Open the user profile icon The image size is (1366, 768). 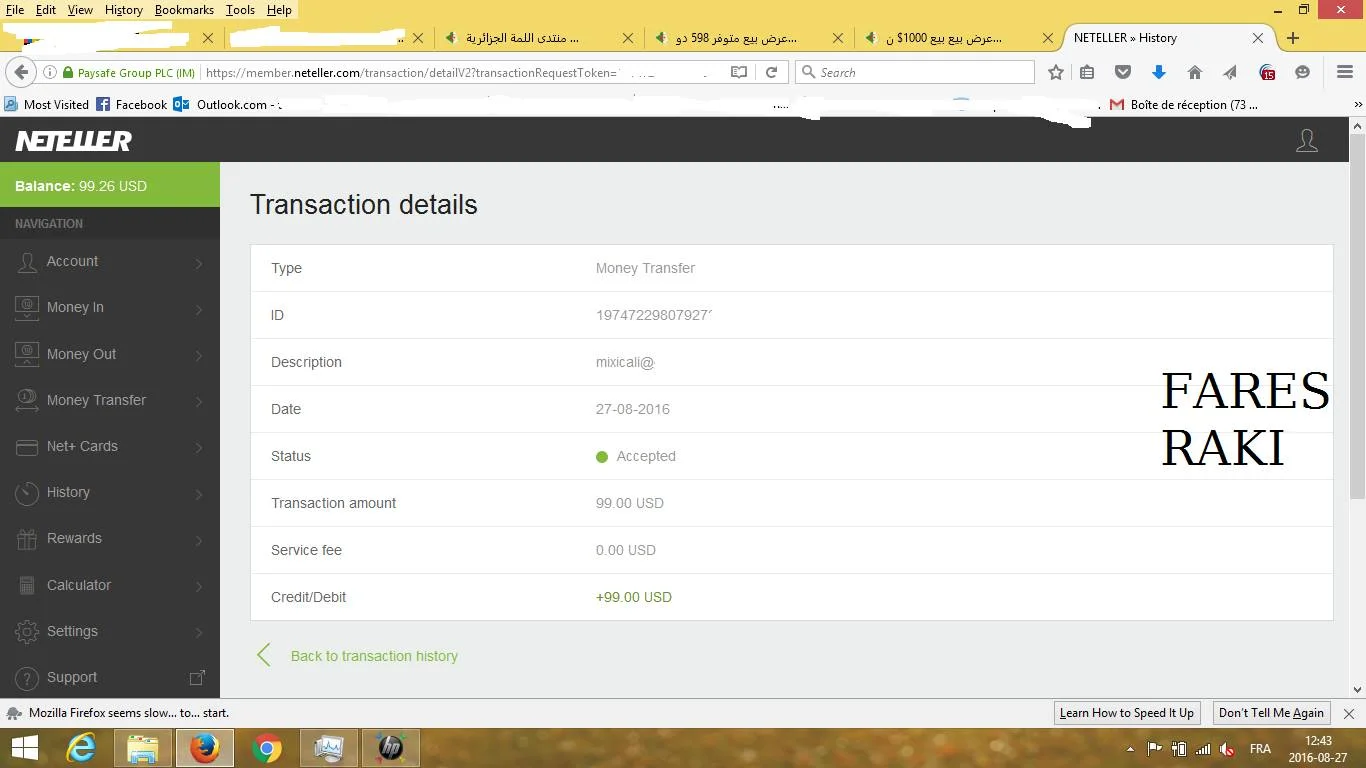[x=1306, y=141]
